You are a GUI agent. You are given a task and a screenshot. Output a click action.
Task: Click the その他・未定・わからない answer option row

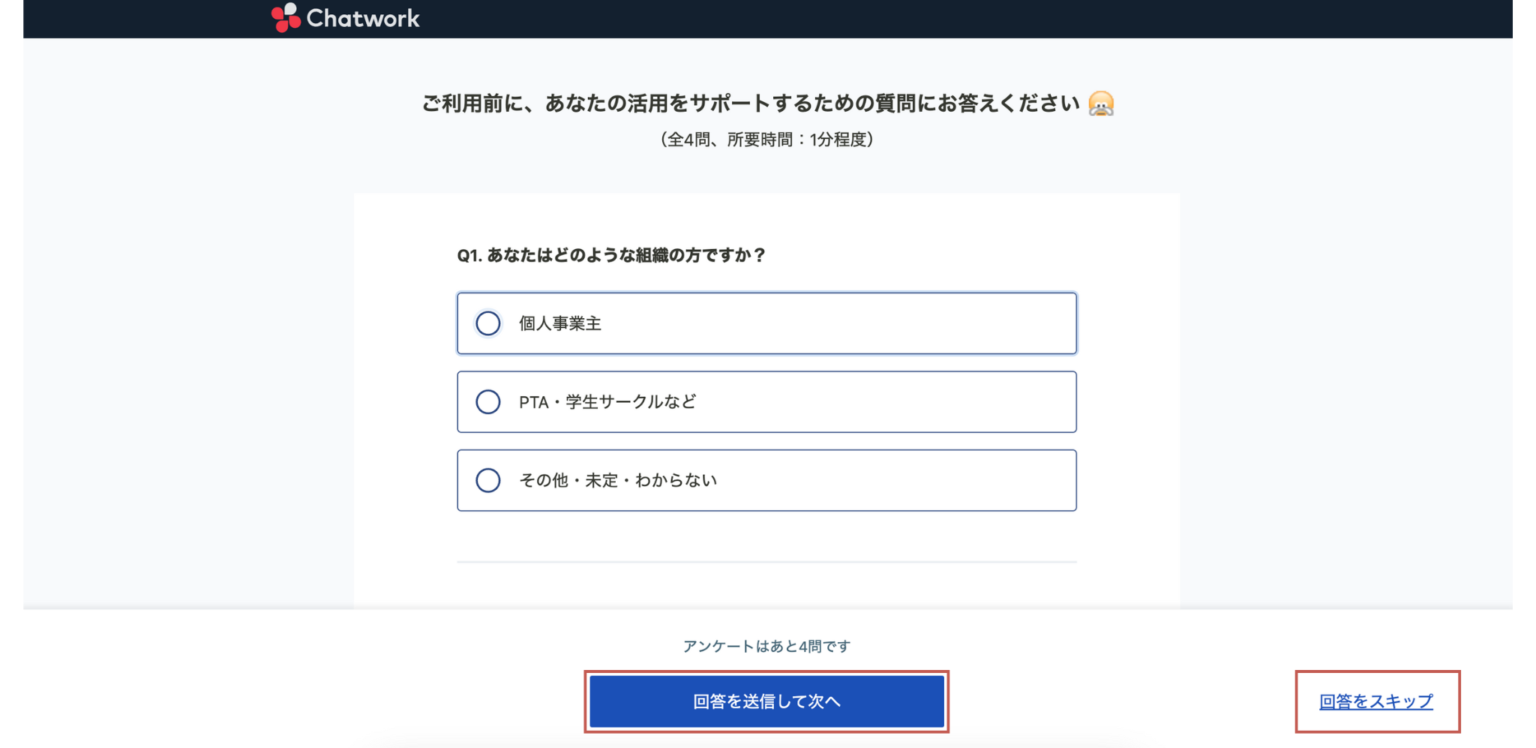(x=766, y=480)
